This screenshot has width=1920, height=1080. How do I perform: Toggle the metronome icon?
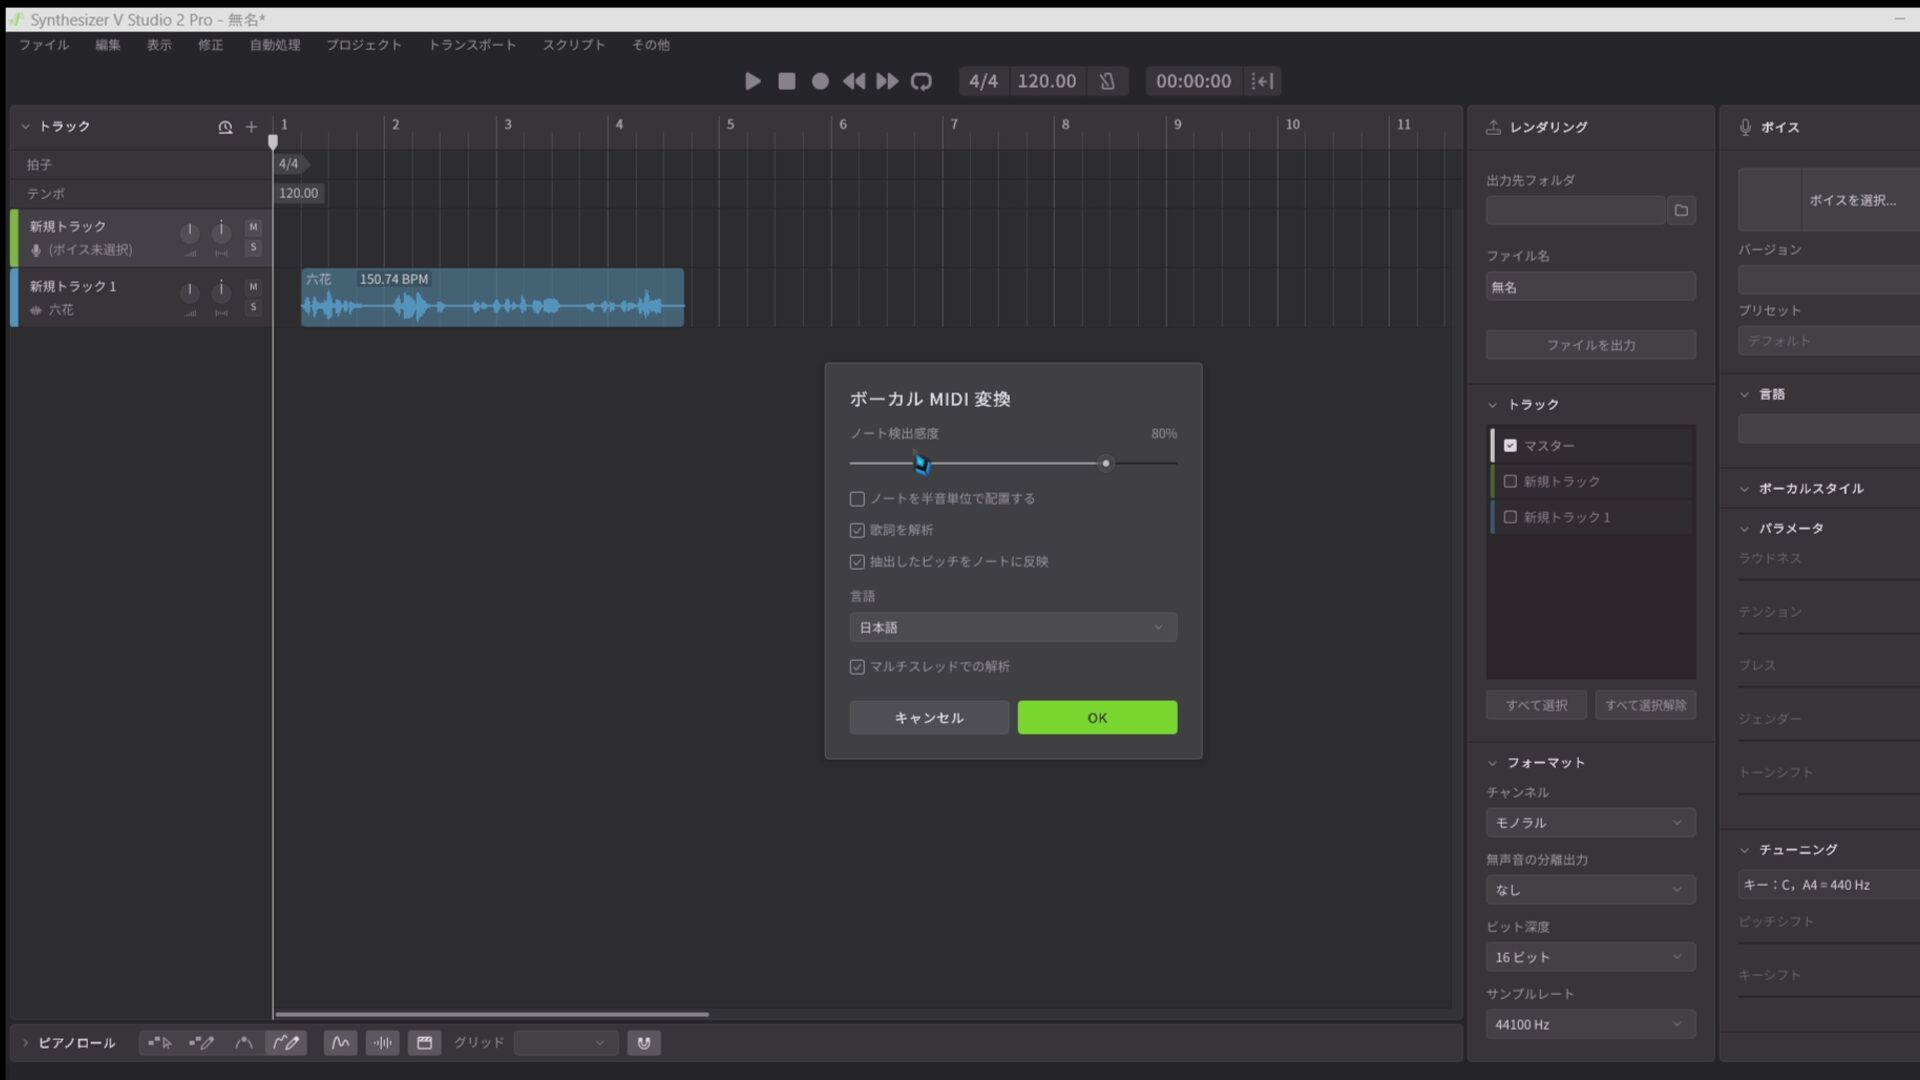click(x=1107, y=81)
